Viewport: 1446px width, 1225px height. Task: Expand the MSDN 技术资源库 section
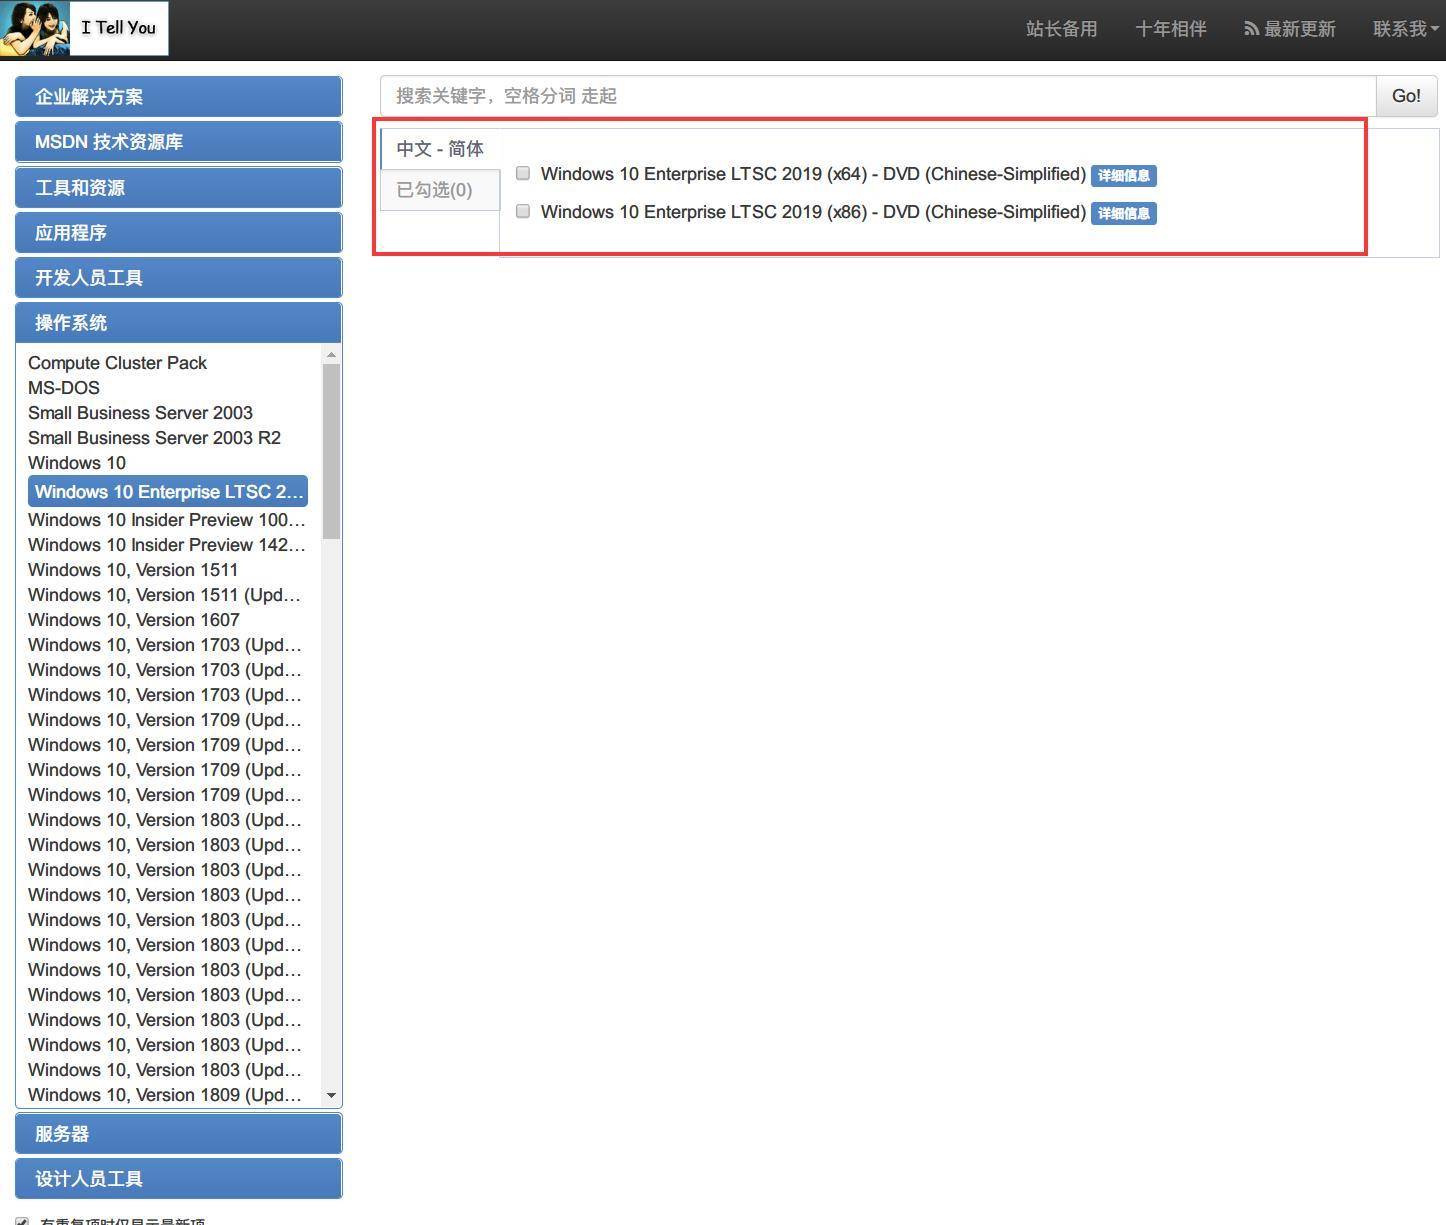(178, 142)
